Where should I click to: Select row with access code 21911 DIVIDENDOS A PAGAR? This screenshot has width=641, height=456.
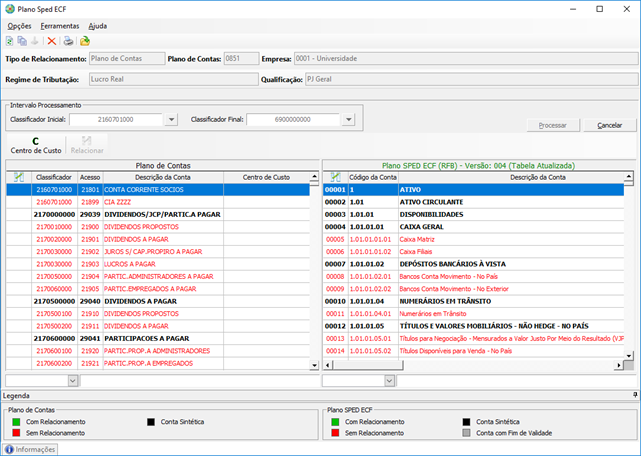(158, 326)
